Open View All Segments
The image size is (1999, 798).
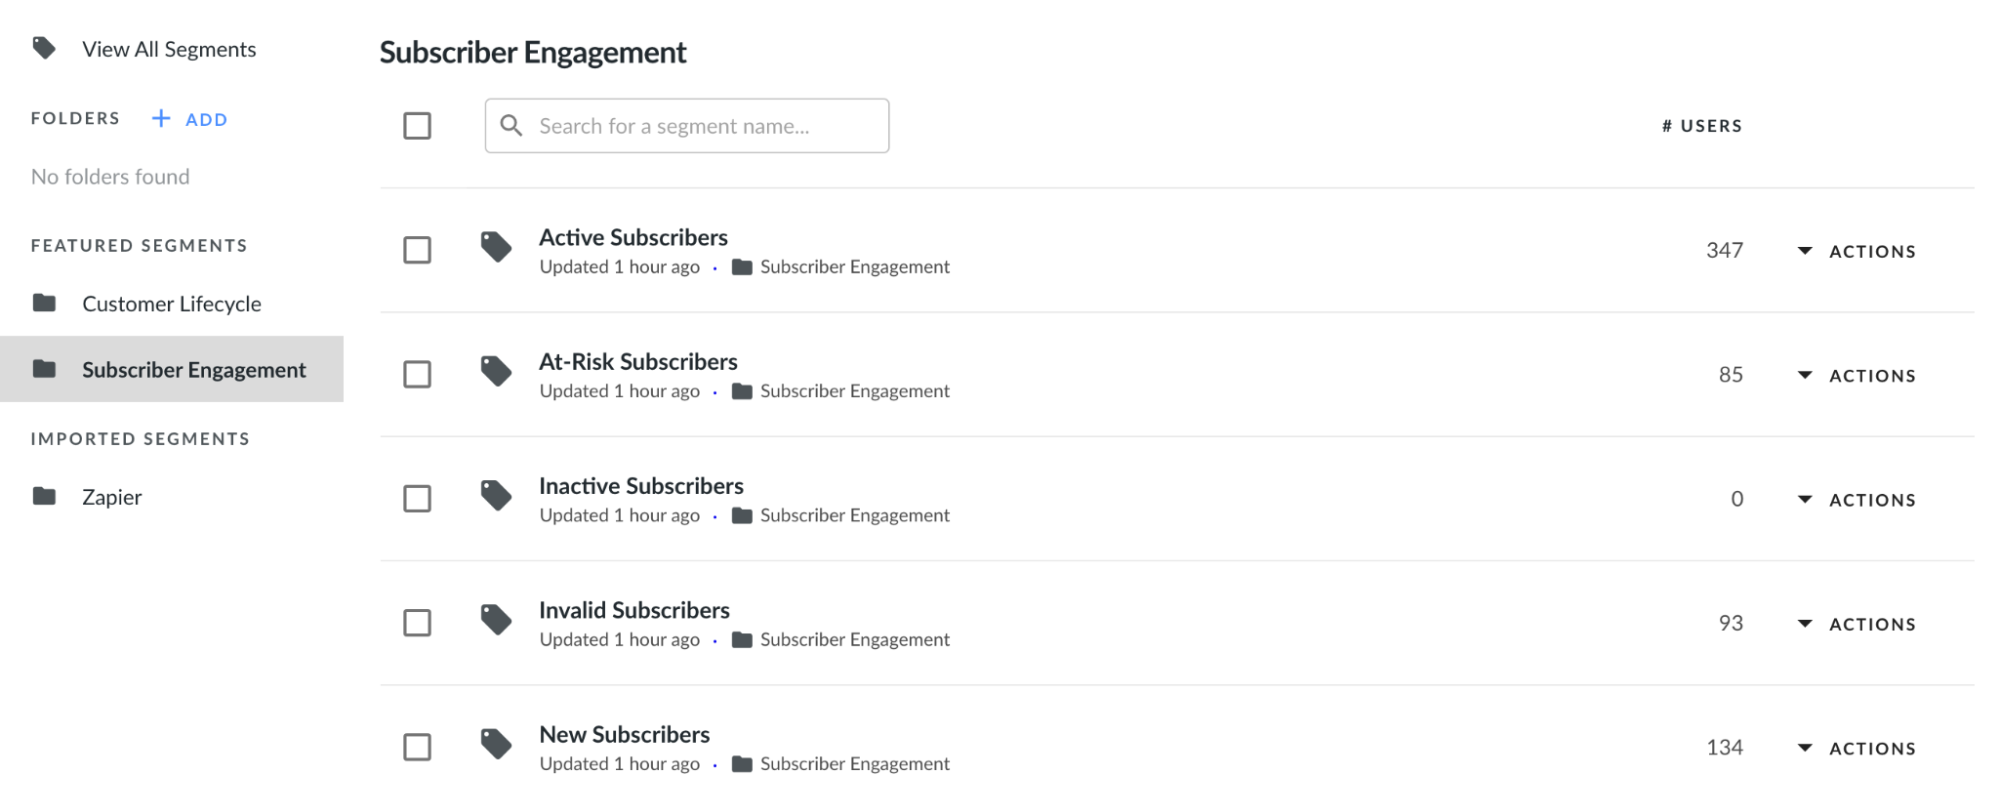(169, 49)
